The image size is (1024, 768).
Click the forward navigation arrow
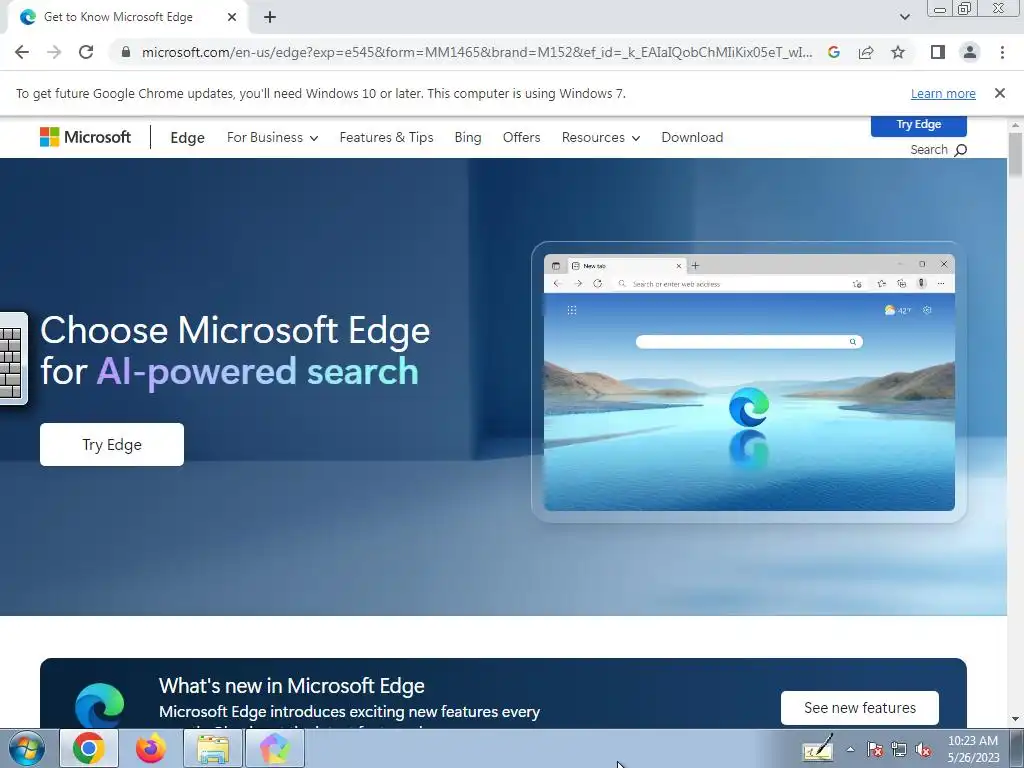54,52
